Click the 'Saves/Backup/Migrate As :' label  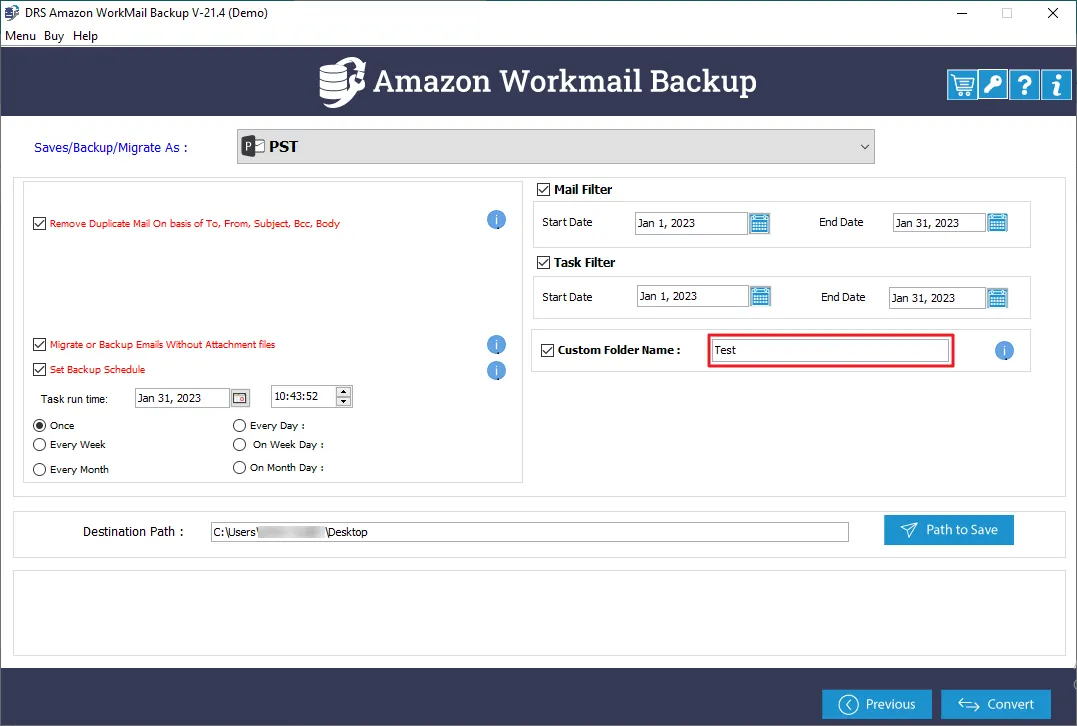pos(111,148)
